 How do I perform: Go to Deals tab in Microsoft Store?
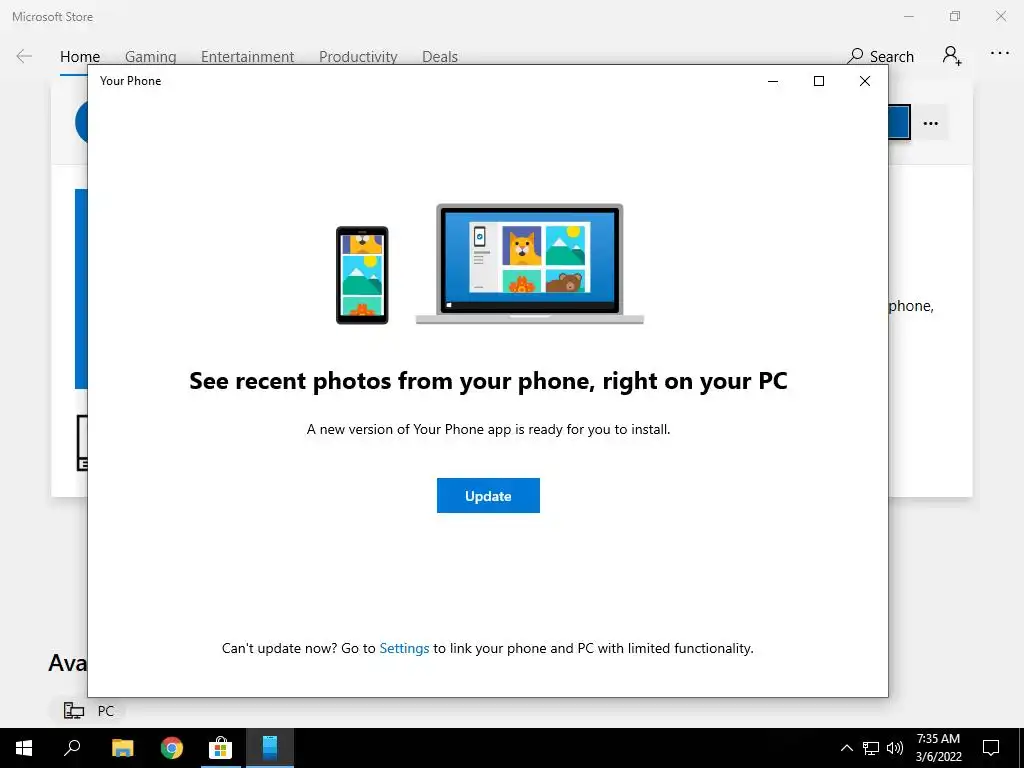pos(440,57)
